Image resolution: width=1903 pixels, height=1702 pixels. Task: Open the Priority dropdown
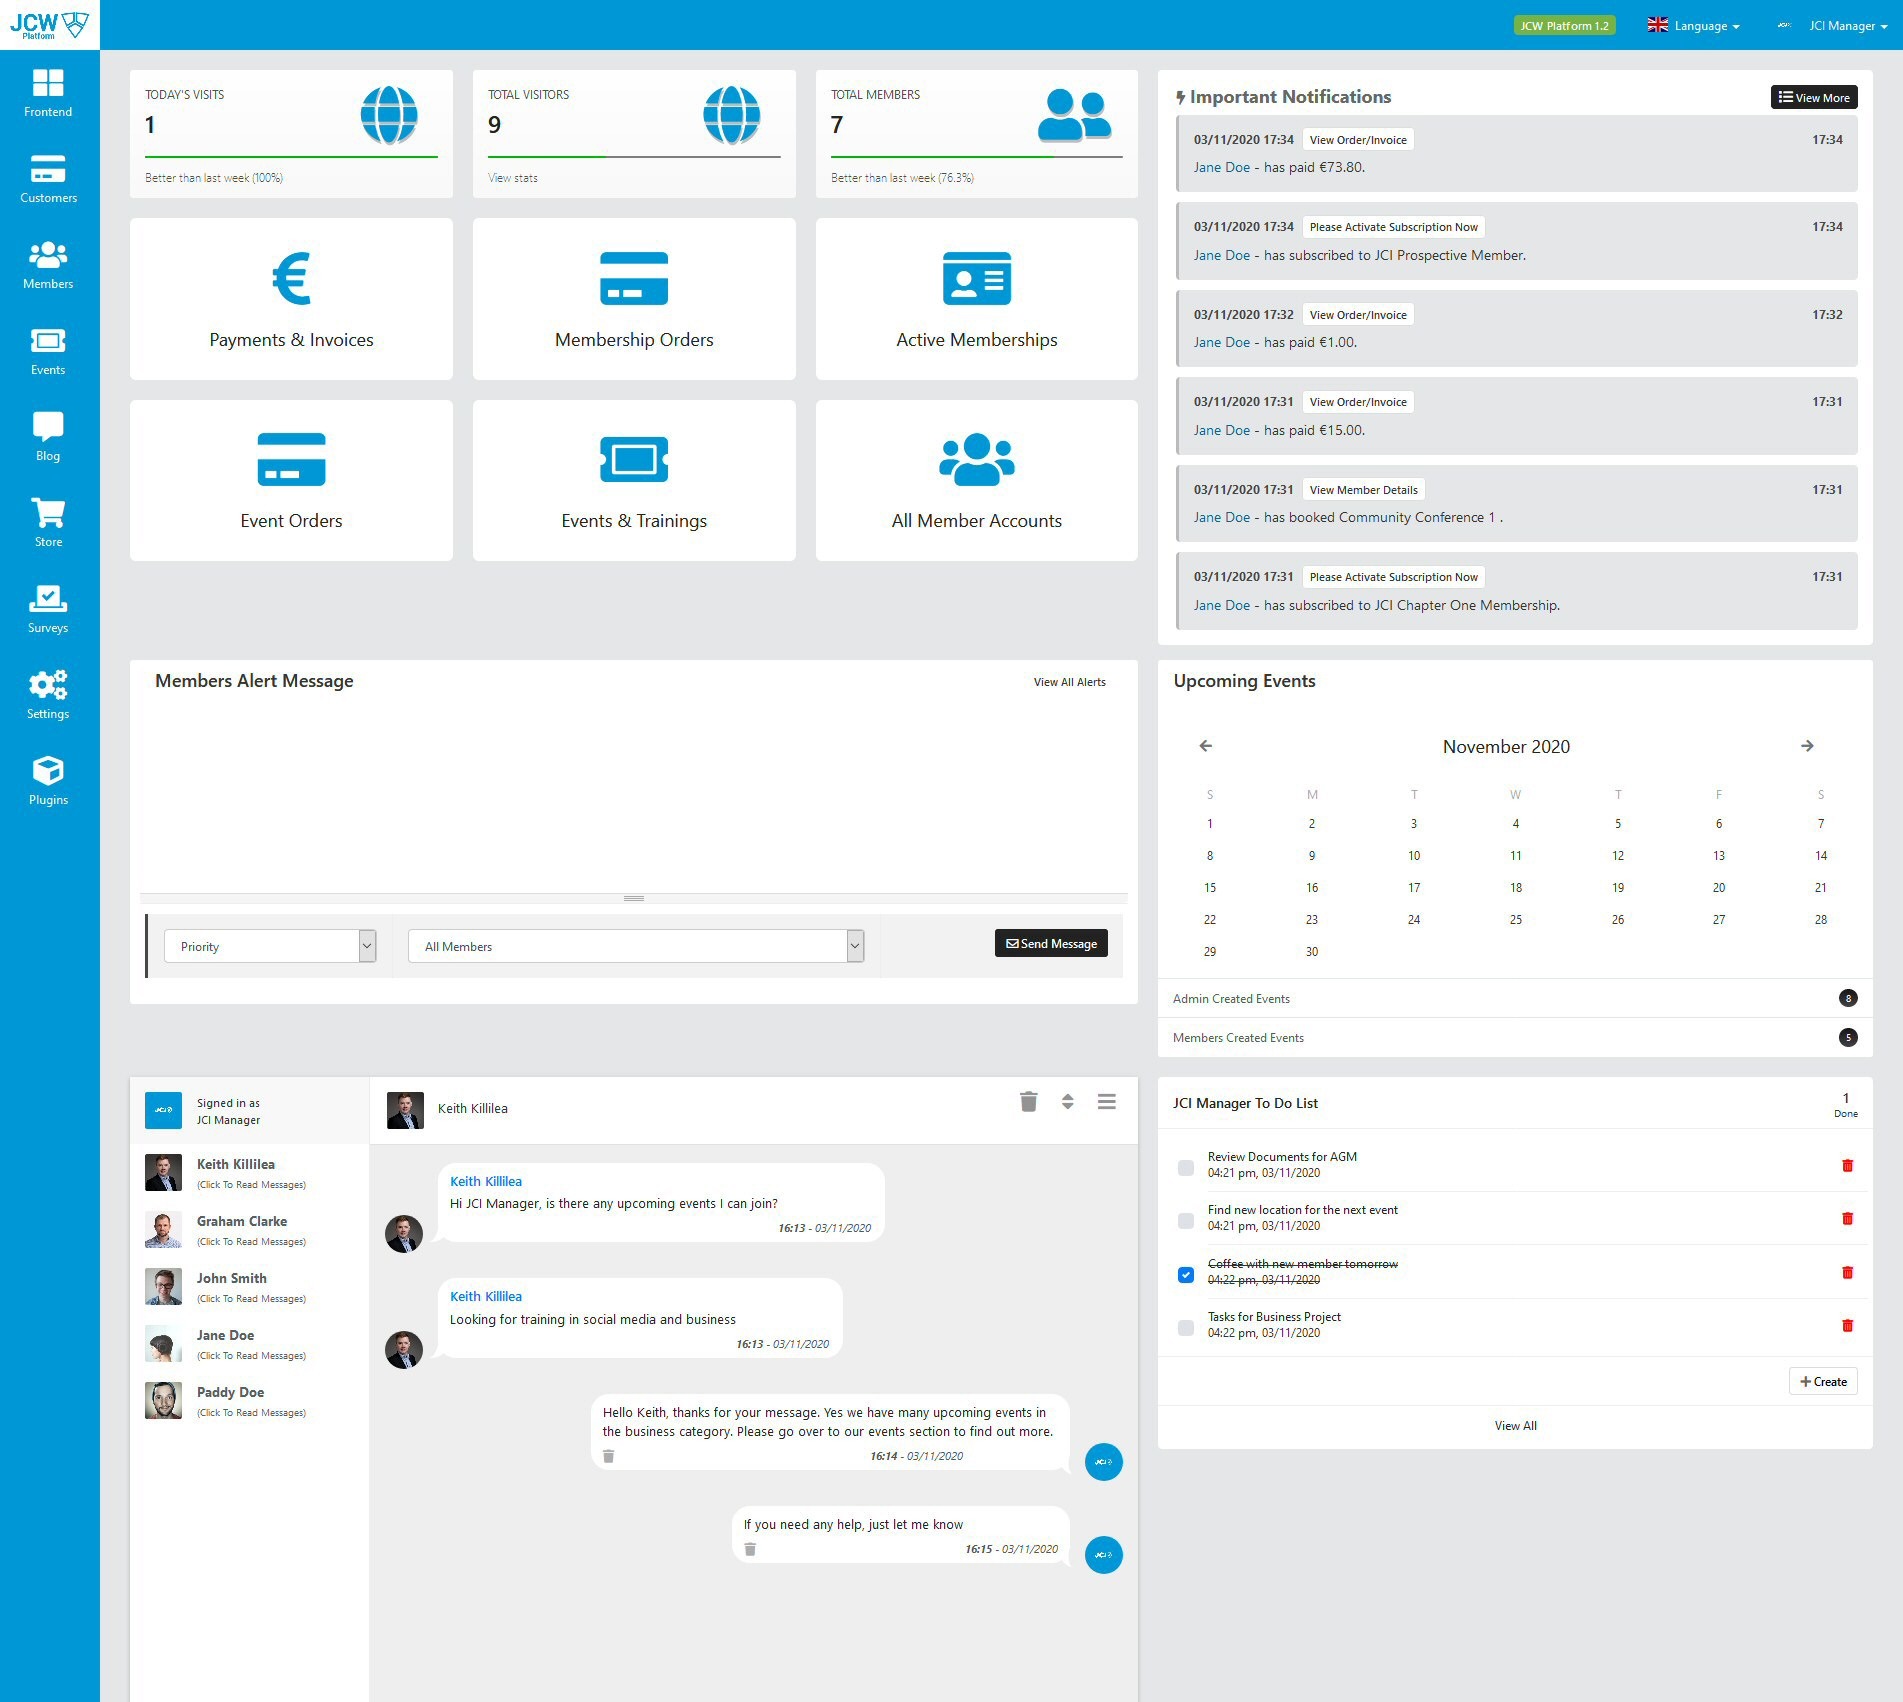[270, 946]
